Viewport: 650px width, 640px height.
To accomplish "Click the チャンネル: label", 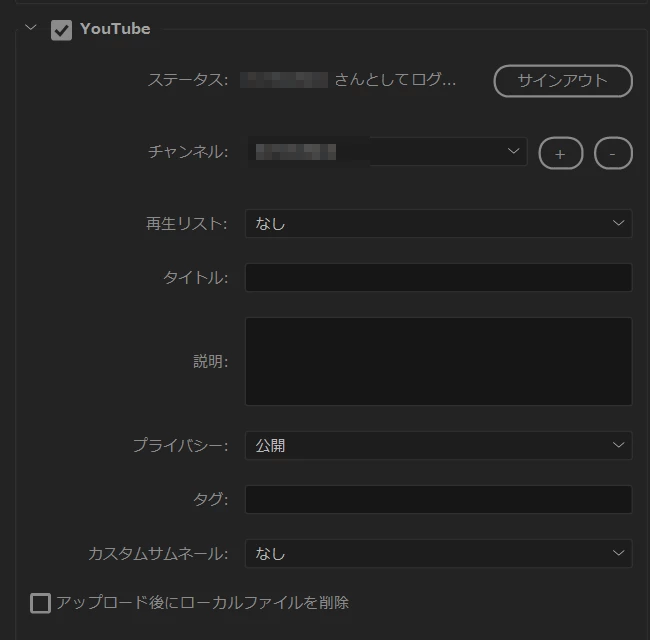I will click(188, 152).
